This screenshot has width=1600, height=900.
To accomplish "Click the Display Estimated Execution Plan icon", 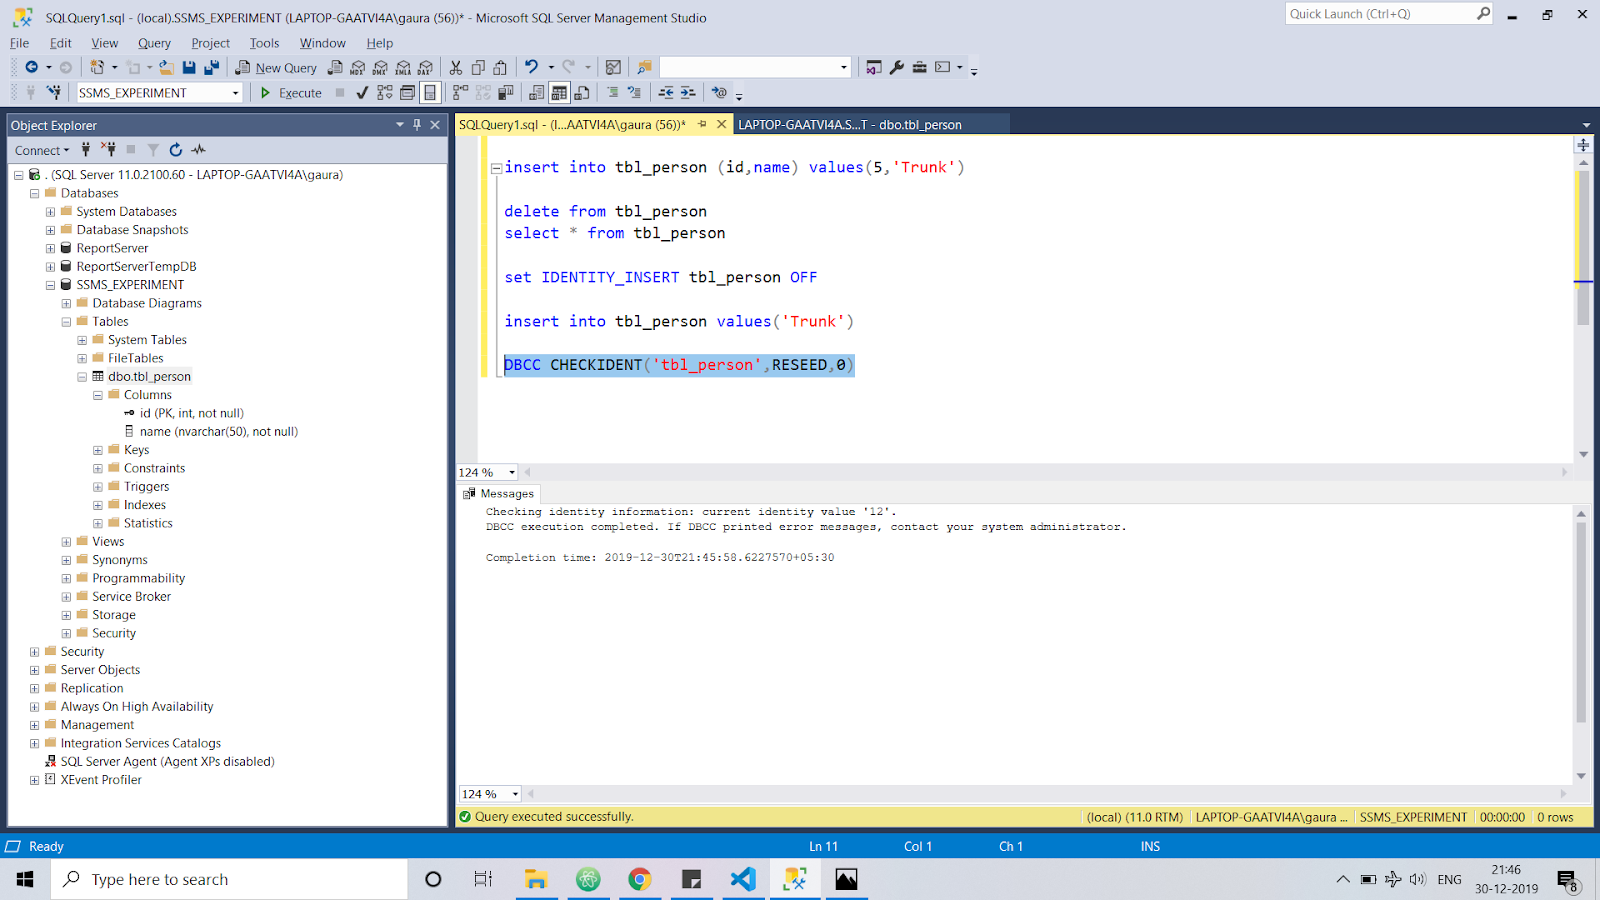I will point(384,92).
